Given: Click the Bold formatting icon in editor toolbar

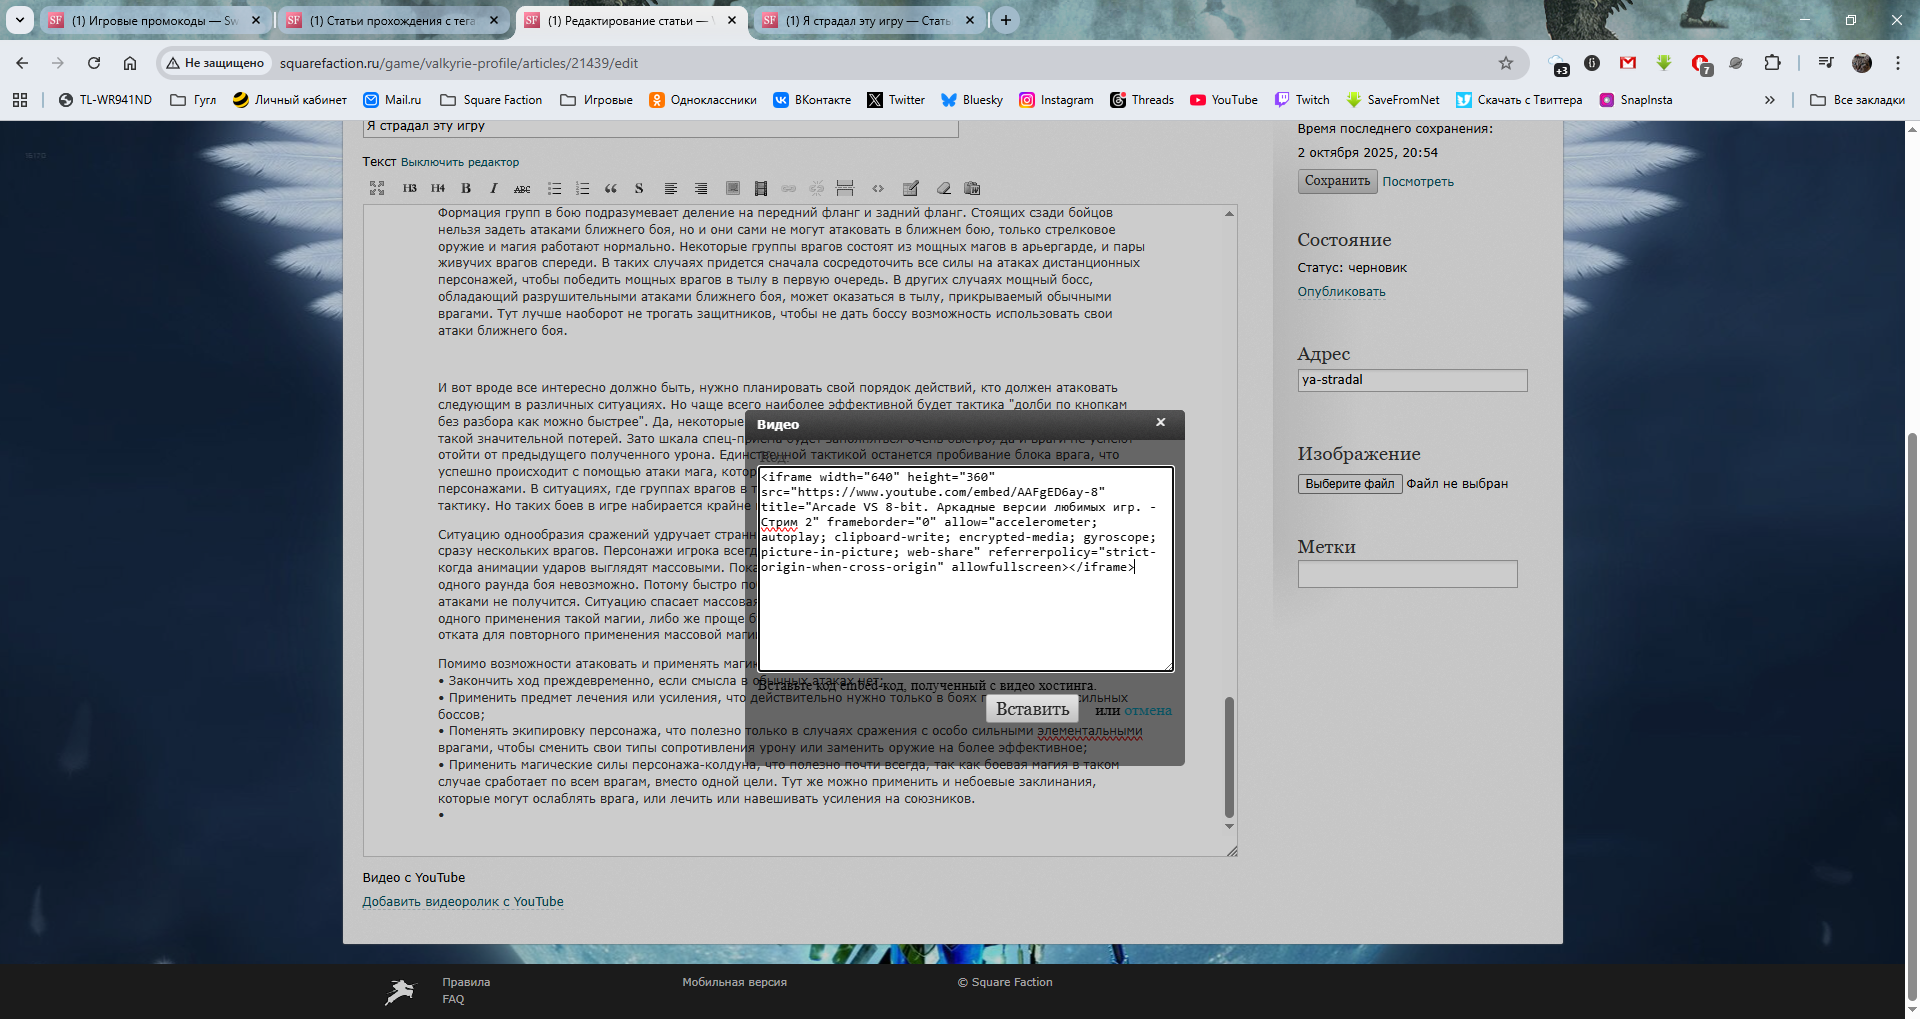Looking at the screenshot, I should [x=466, y=188].
